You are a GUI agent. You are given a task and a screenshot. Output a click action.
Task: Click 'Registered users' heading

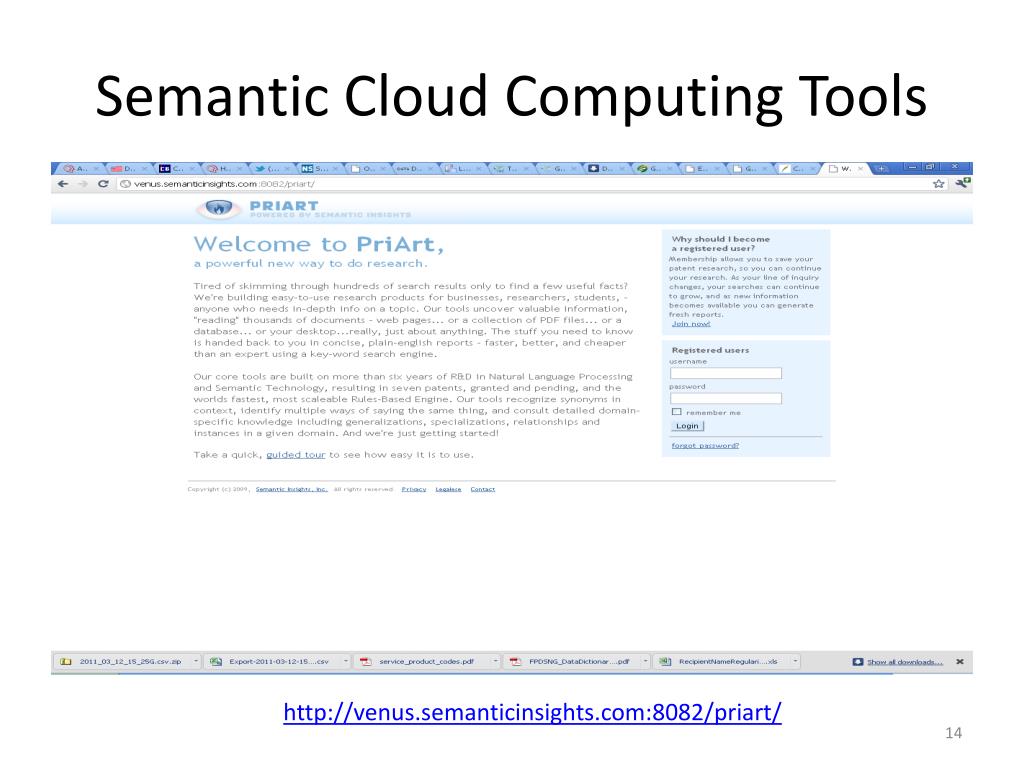click(710, 350)
